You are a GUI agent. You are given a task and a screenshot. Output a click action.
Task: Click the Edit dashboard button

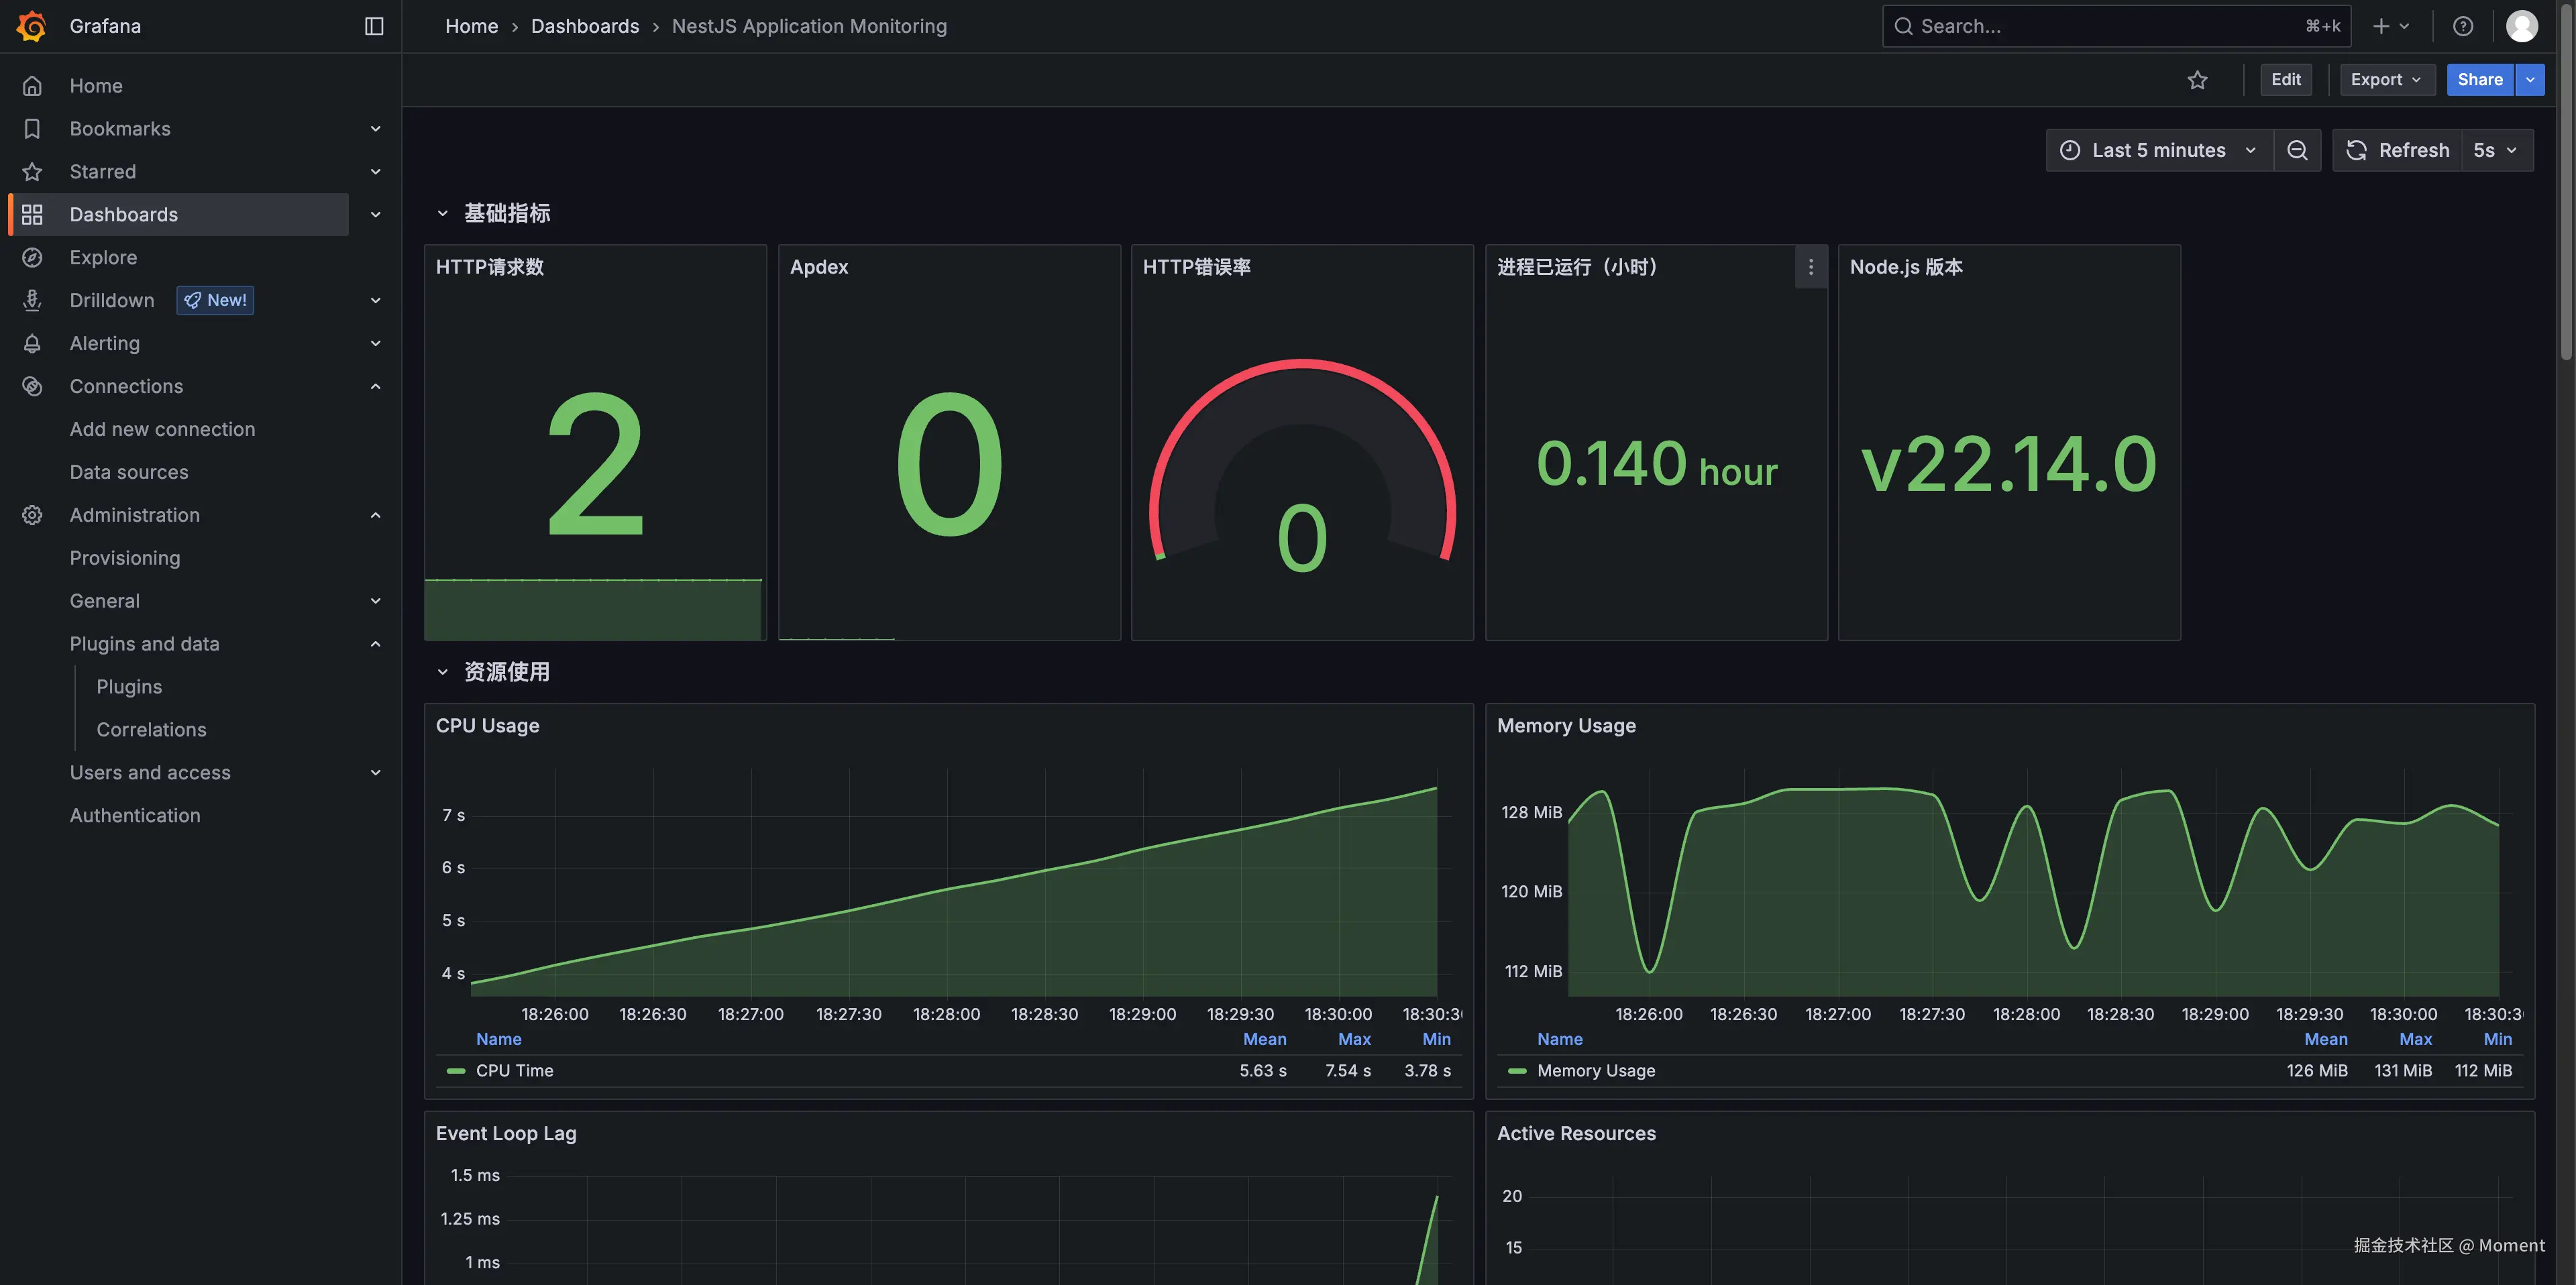tap(2285, 80)
